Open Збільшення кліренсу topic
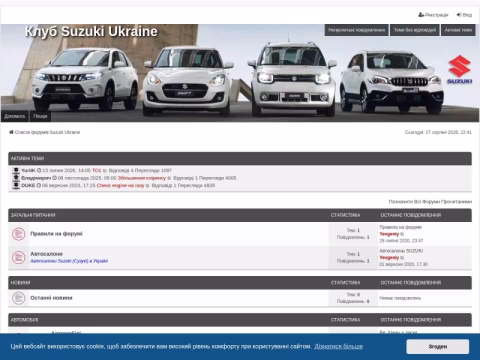The height and width of the screenshot is (360, 480). [x=142, y=178]
